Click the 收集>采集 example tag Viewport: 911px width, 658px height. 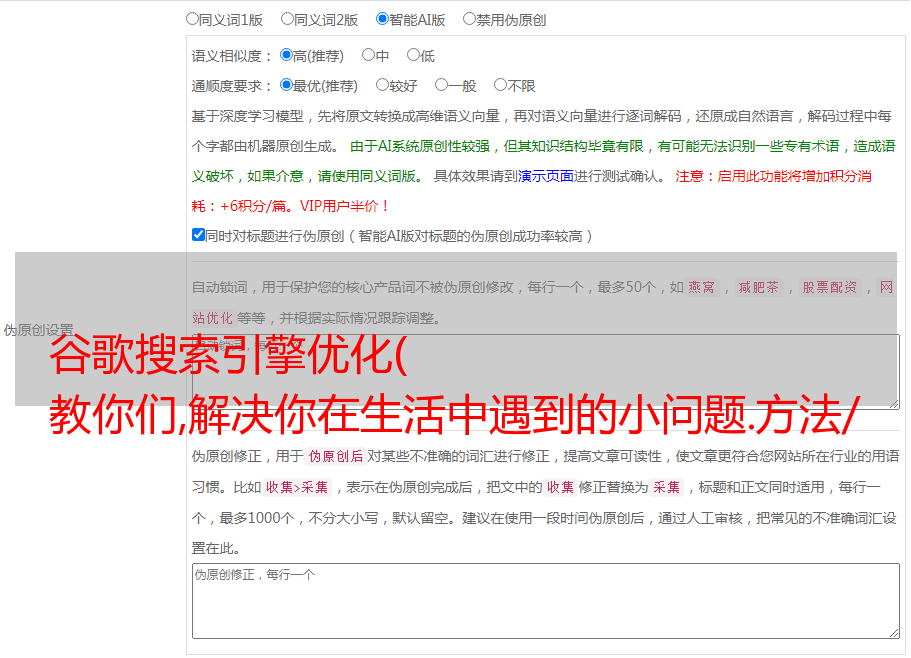[x=297, y=487]
